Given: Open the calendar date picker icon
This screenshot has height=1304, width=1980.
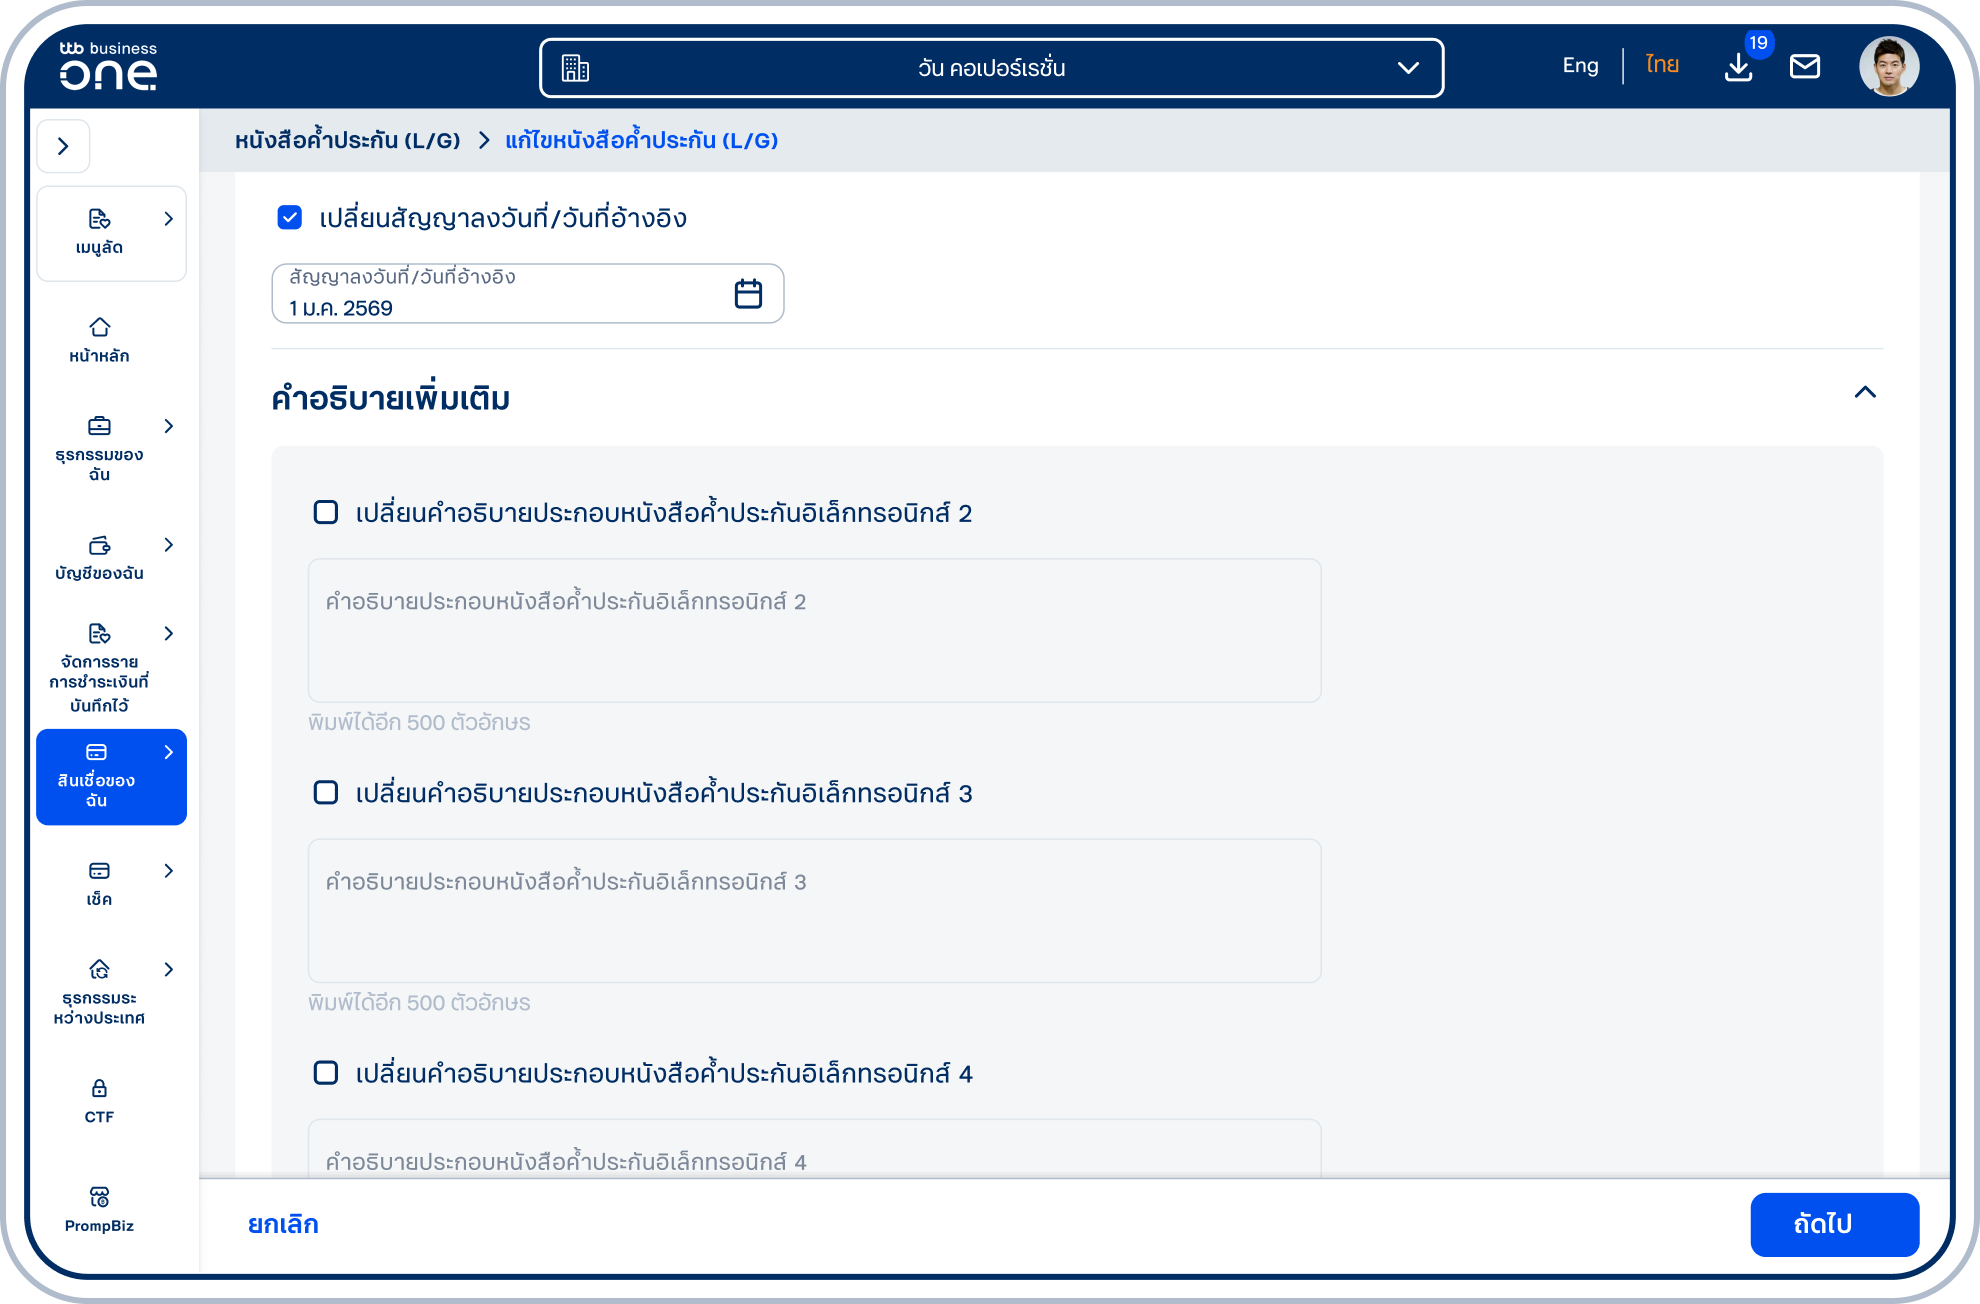Looking at the screenshot, I should click(x=748, y=293).
